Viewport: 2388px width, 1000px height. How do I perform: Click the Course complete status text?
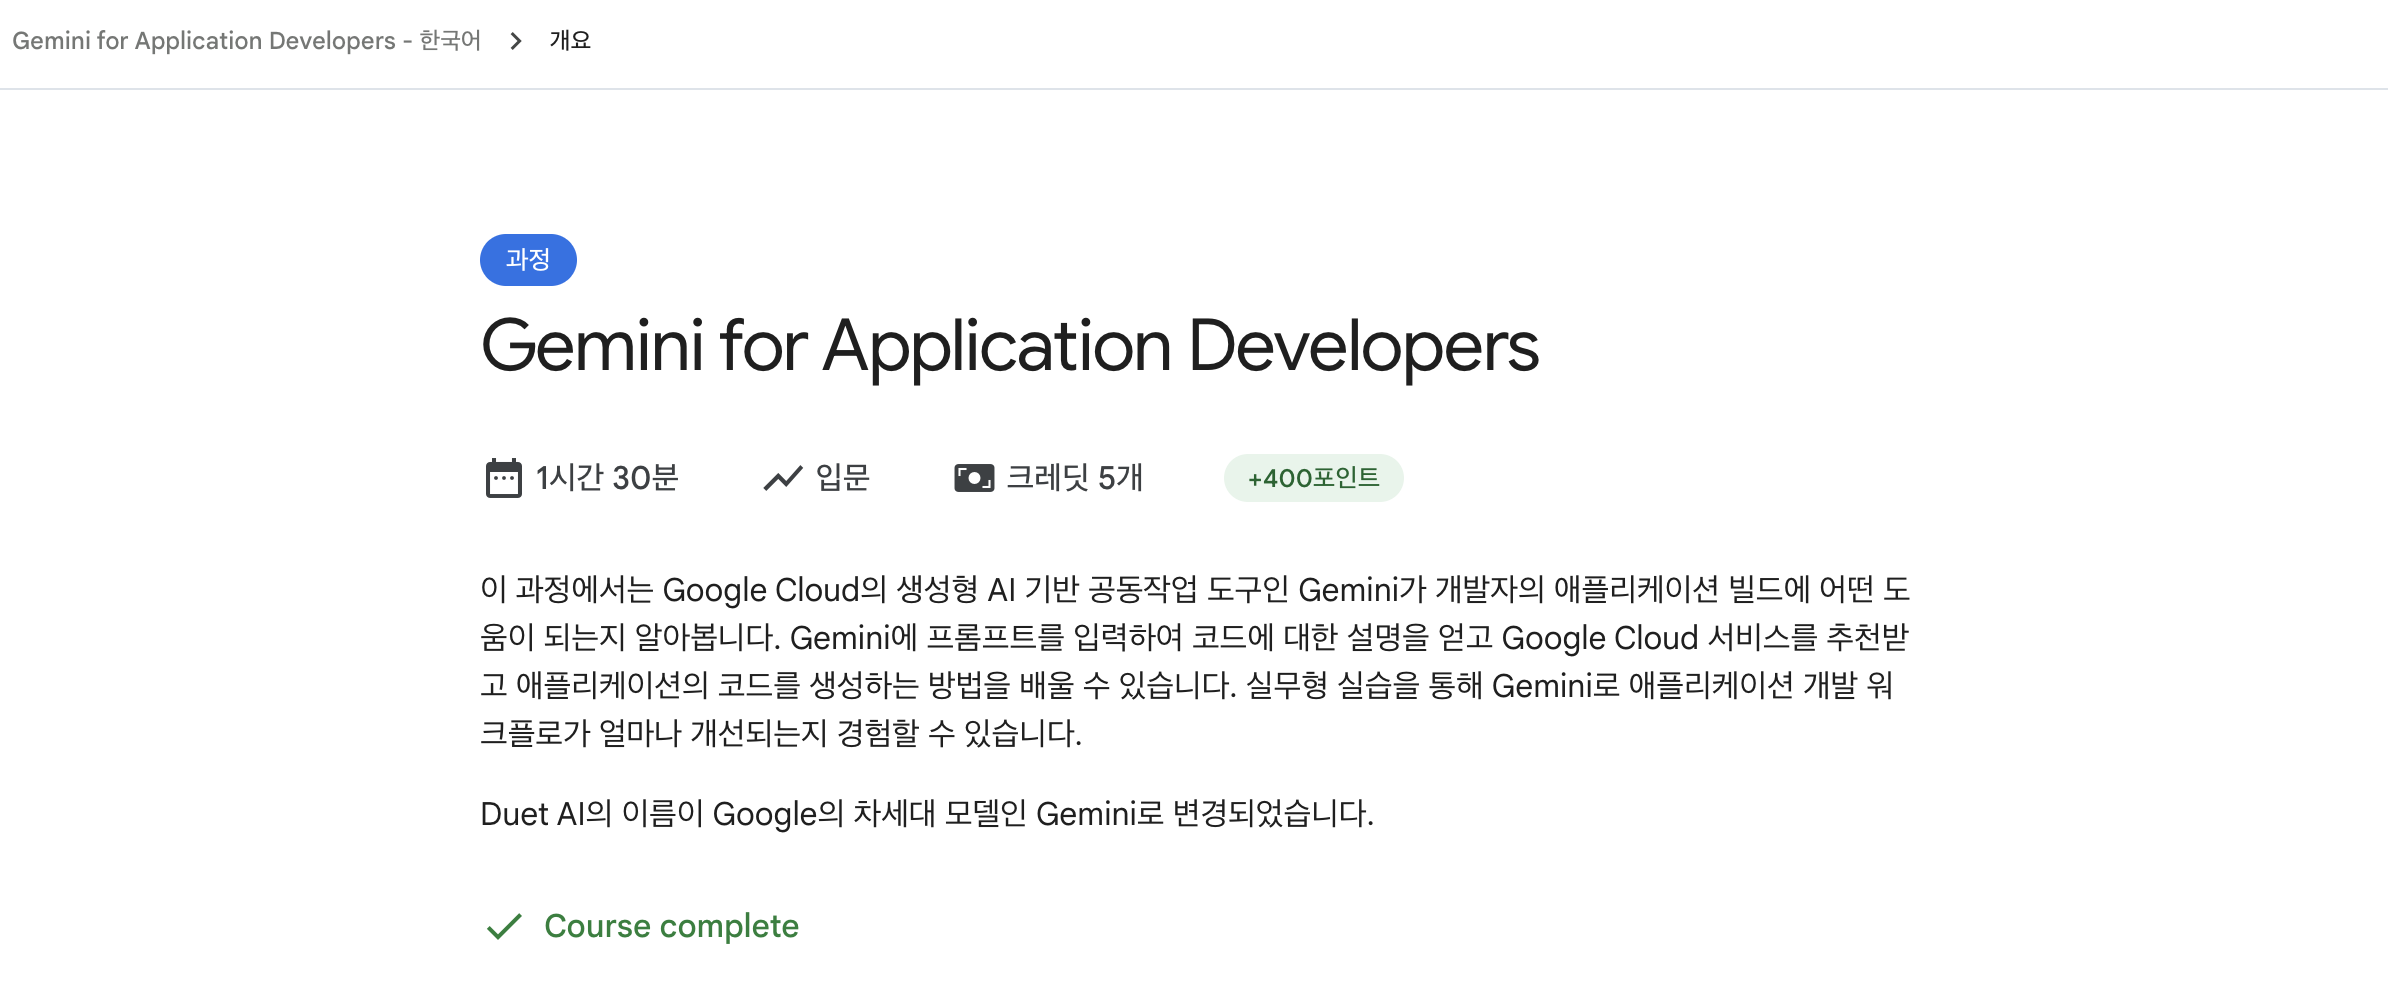click(x=672, y=927)
